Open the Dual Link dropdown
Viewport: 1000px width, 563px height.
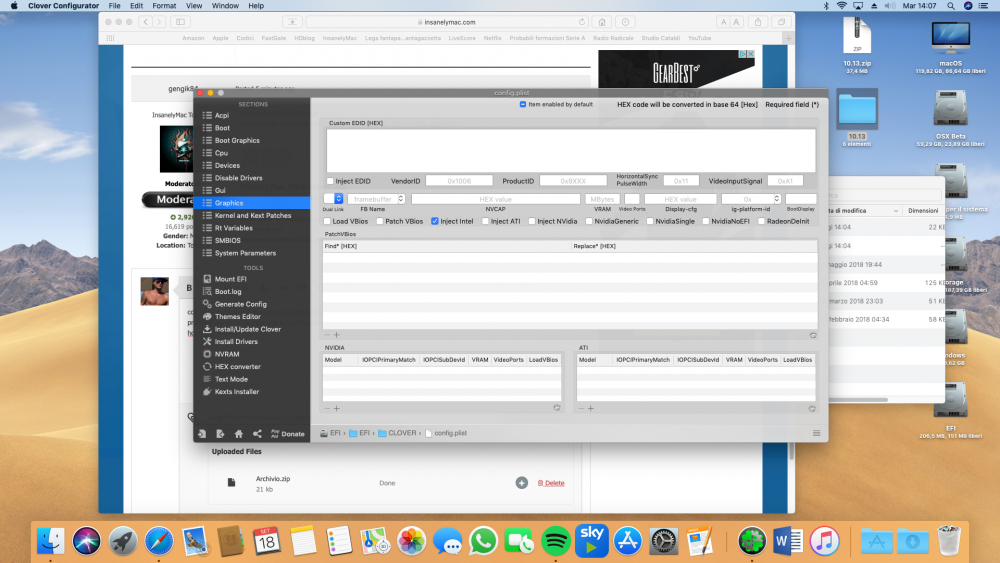[x=334, y=199]
